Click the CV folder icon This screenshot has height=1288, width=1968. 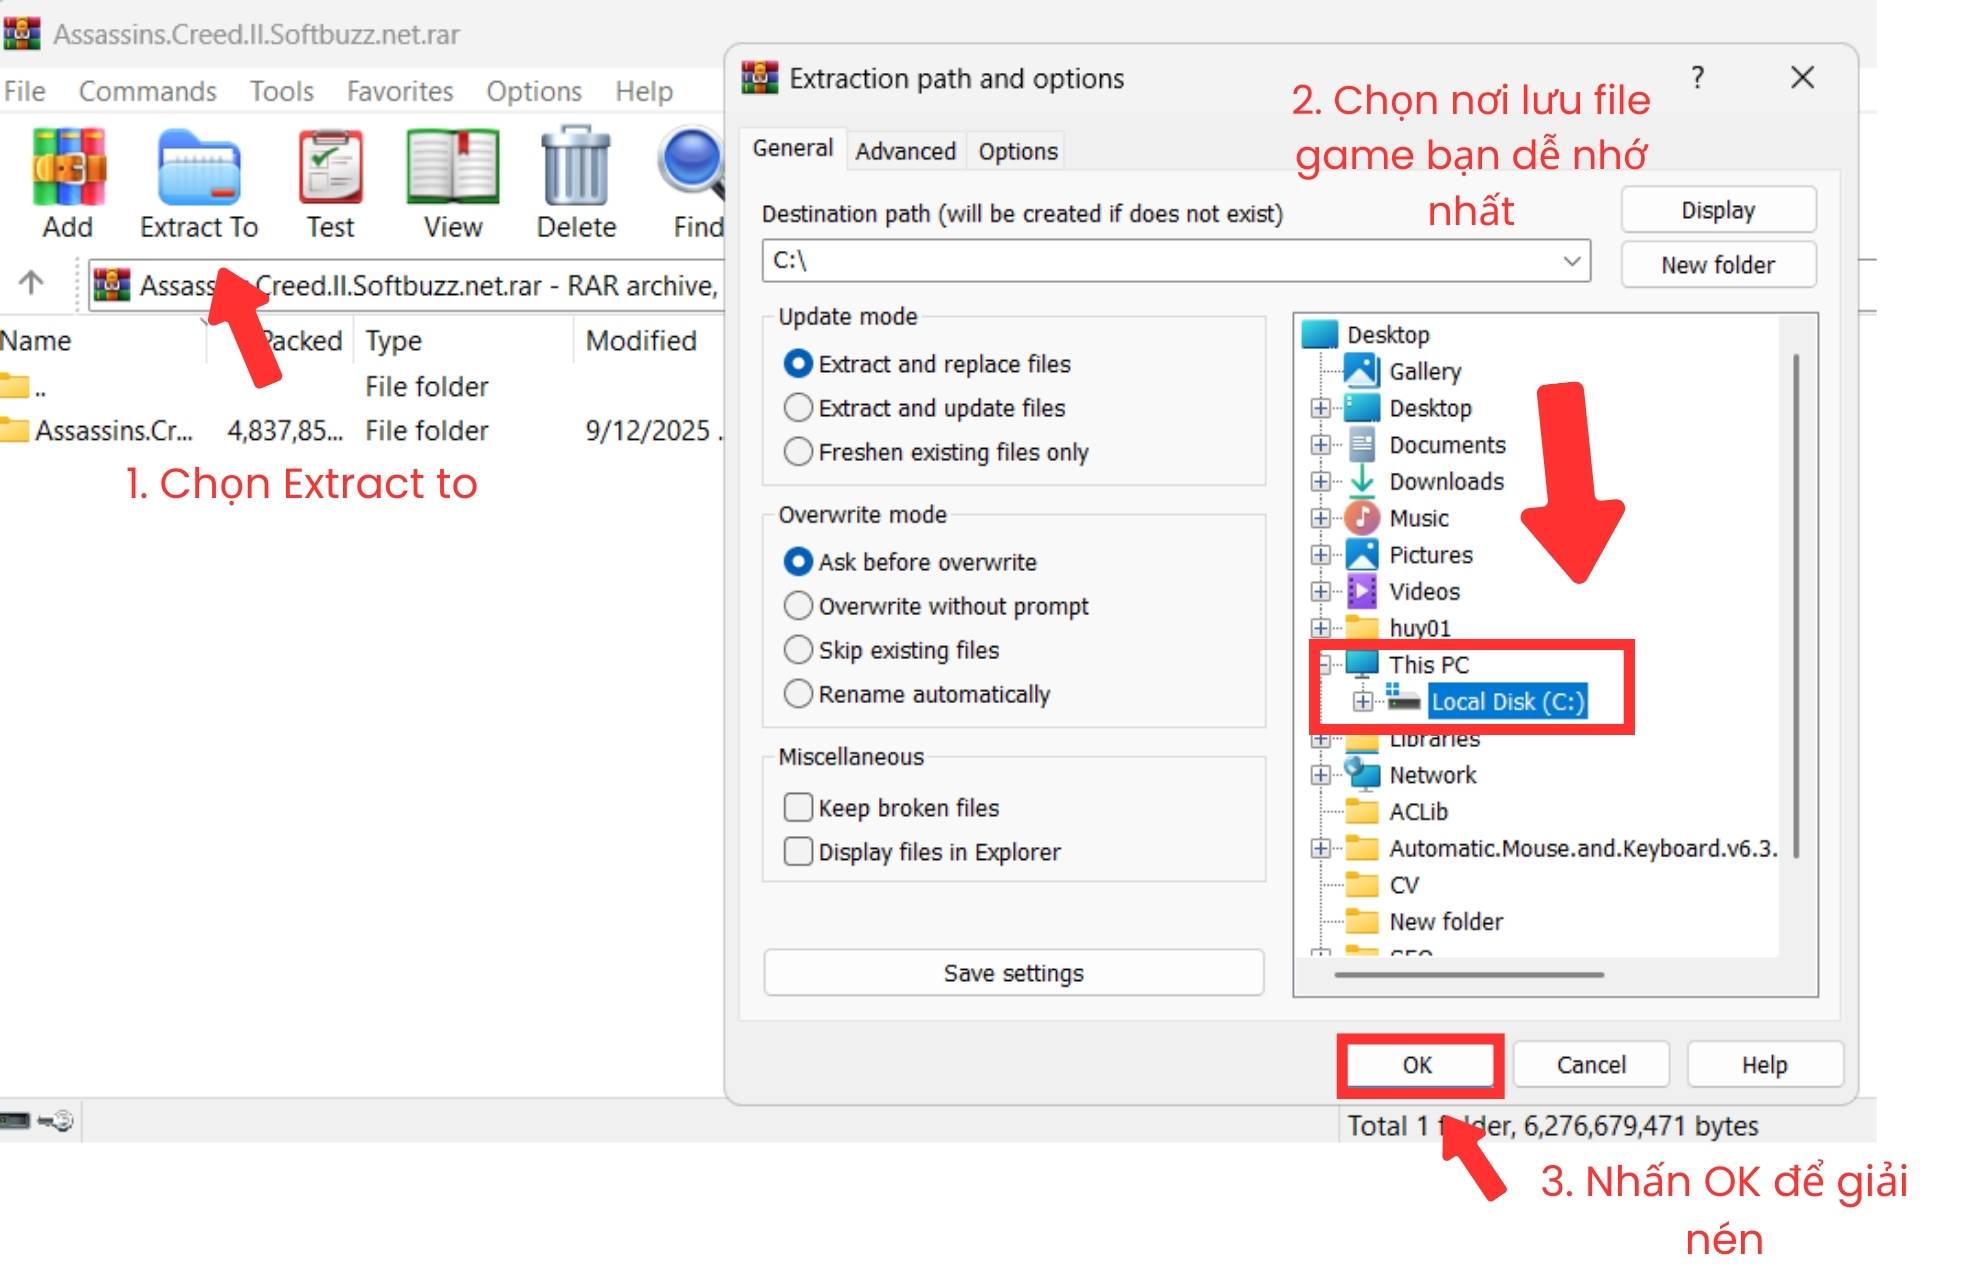(1361, 884)
